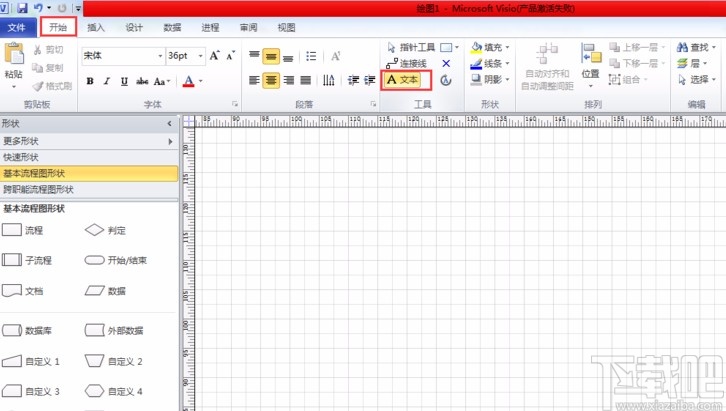The height and width of the screenshot is (411, 726).
Task: Open the Select dropdown in editing
Action: [x=696, y=80]
